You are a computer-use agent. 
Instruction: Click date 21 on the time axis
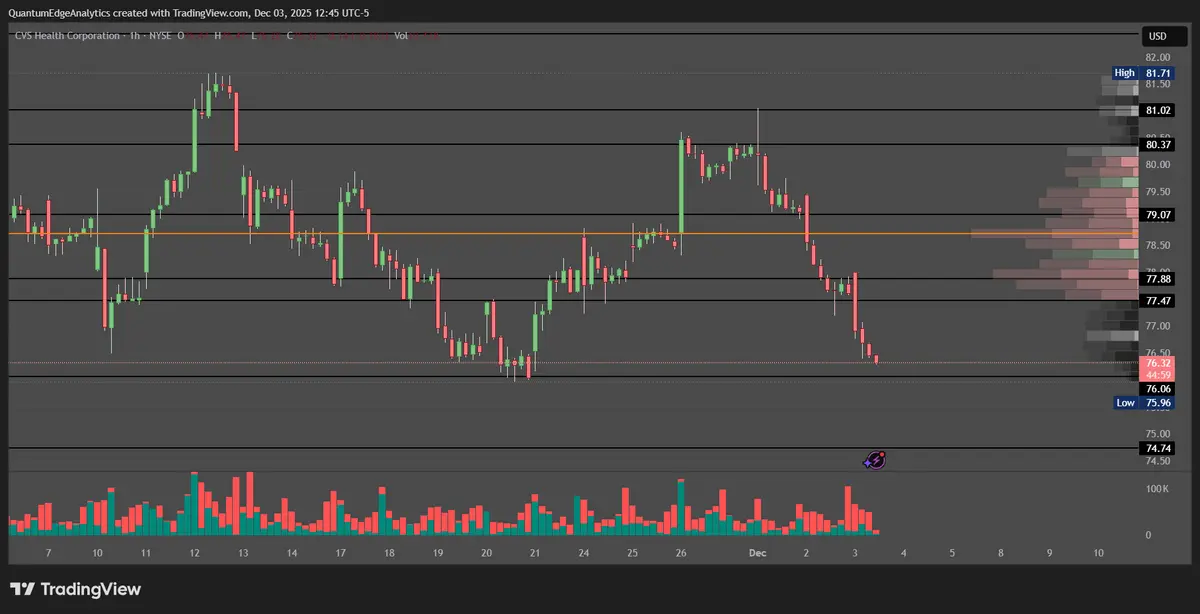[x=535, y=552]
